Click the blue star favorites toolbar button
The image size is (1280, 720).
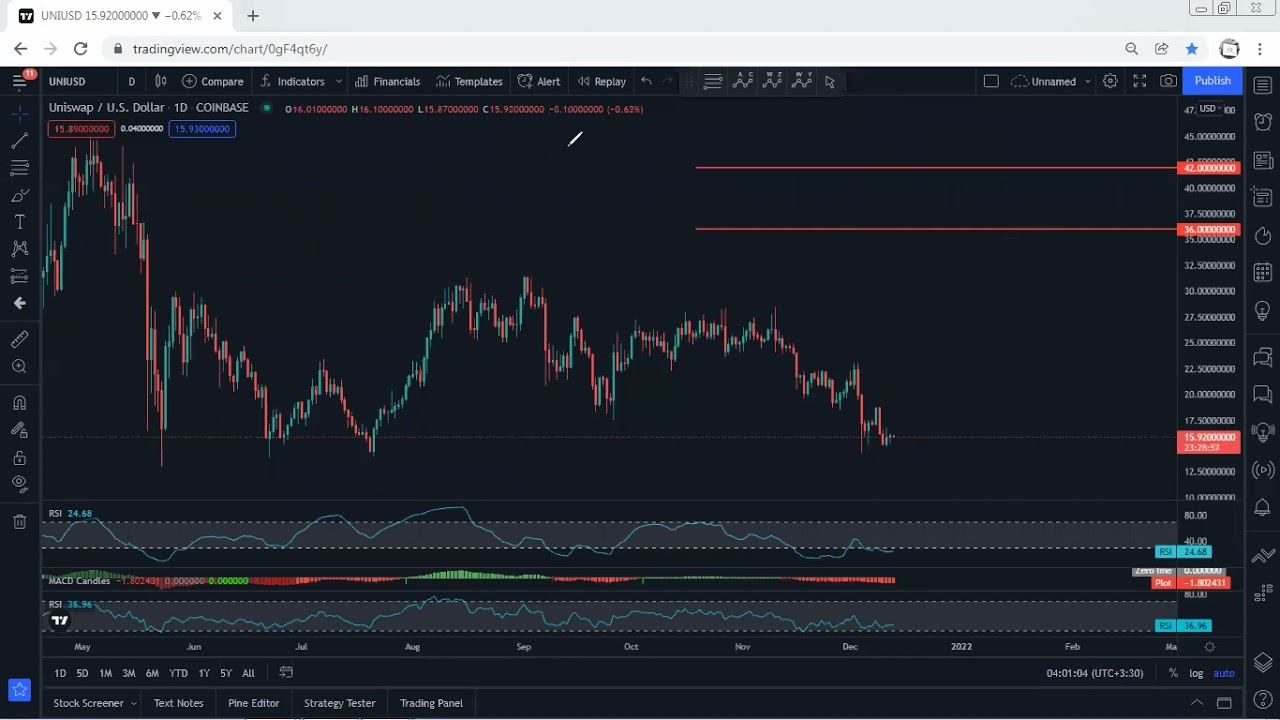click(x=19, y=690)
